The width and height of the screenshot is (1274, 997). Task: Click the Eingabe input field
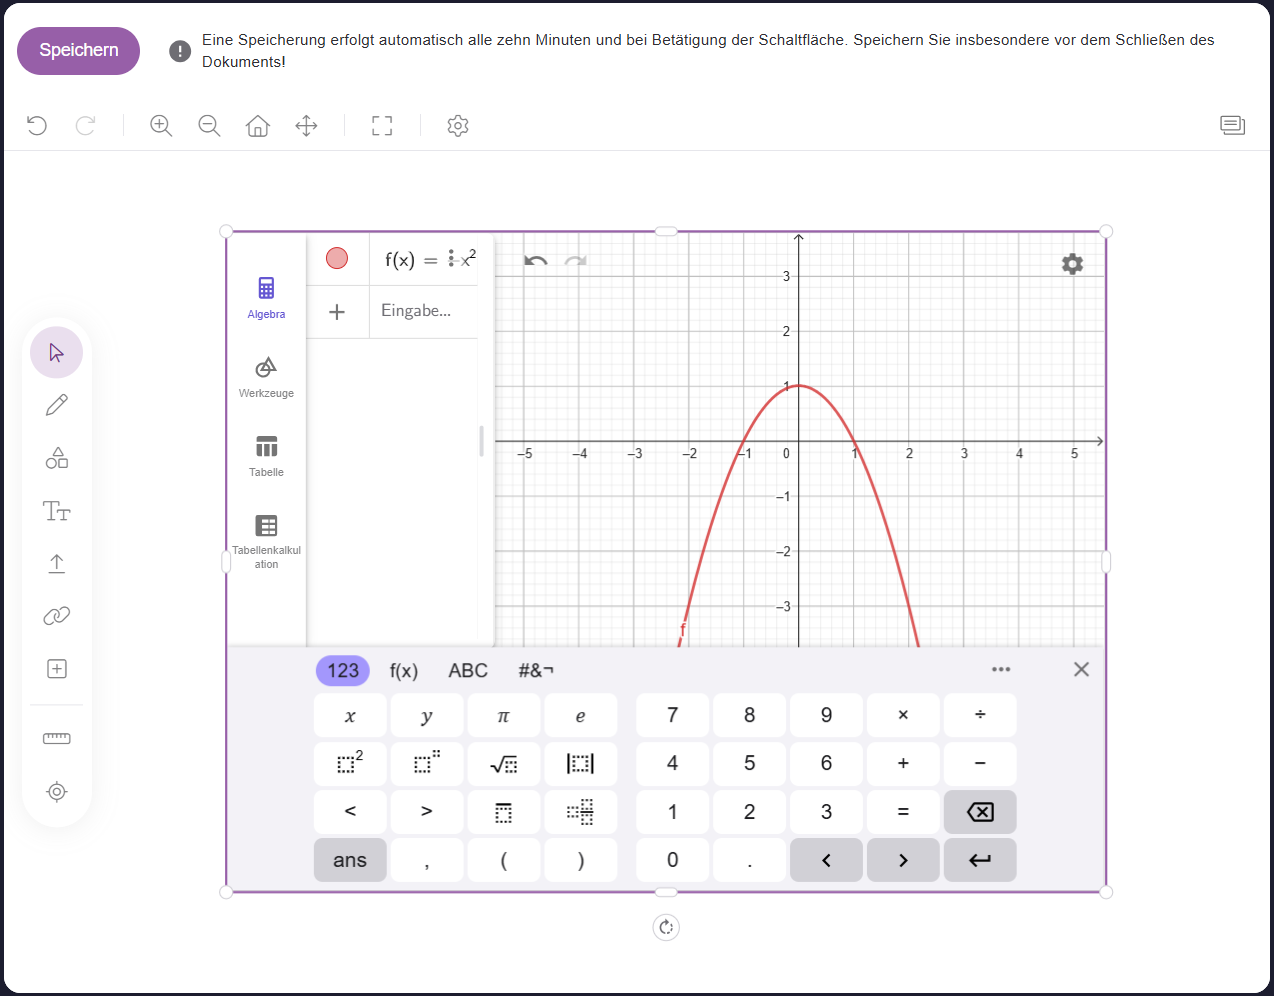(420, 311)
